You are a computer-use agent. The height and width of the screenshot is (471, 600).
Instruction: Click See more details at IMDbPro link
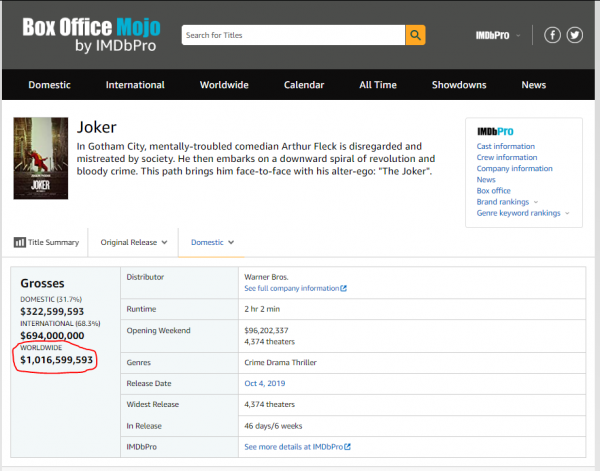[298, 445]
